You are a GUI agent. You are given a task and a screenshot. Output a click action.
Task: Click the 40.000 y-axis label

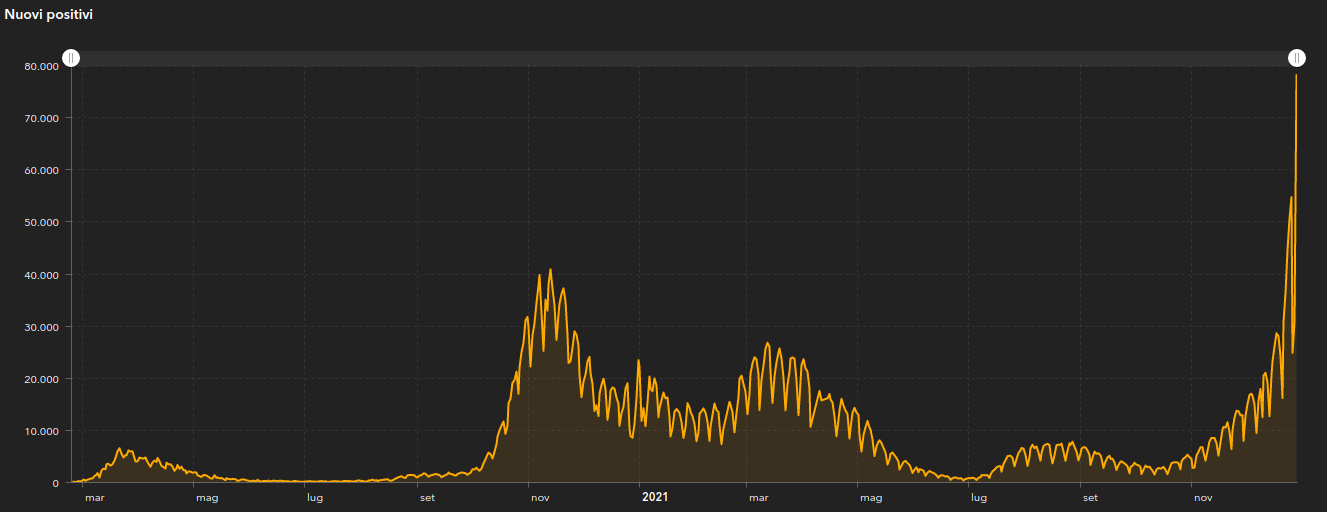pyautogui.click(x=41, y=275)
